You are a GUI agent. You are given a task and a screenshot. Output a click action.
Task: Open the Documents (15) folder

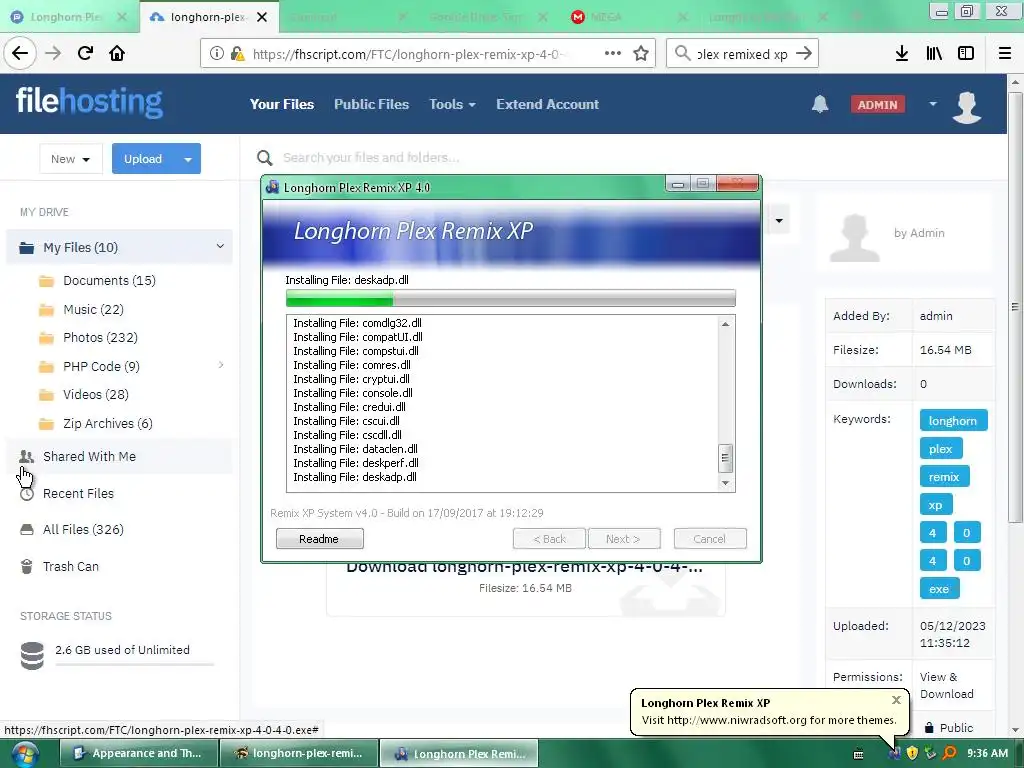pos(109,280)
